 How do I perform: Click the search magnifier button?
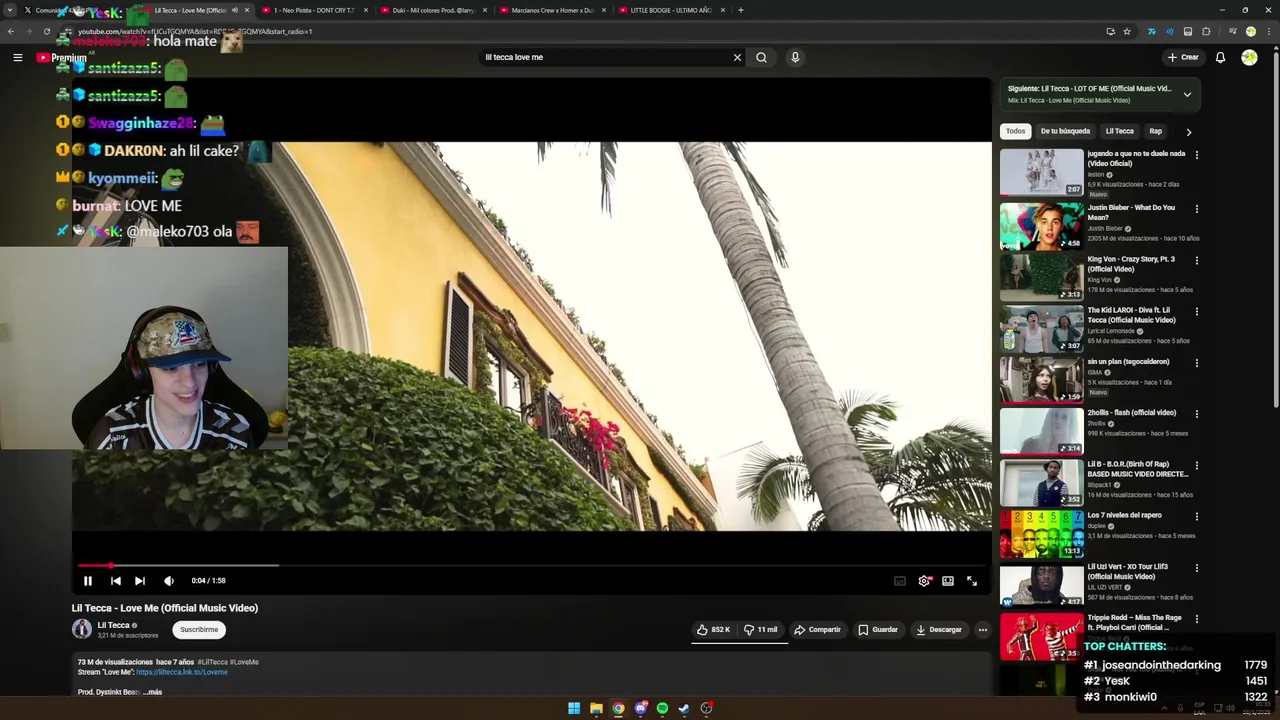pos(761,57)
